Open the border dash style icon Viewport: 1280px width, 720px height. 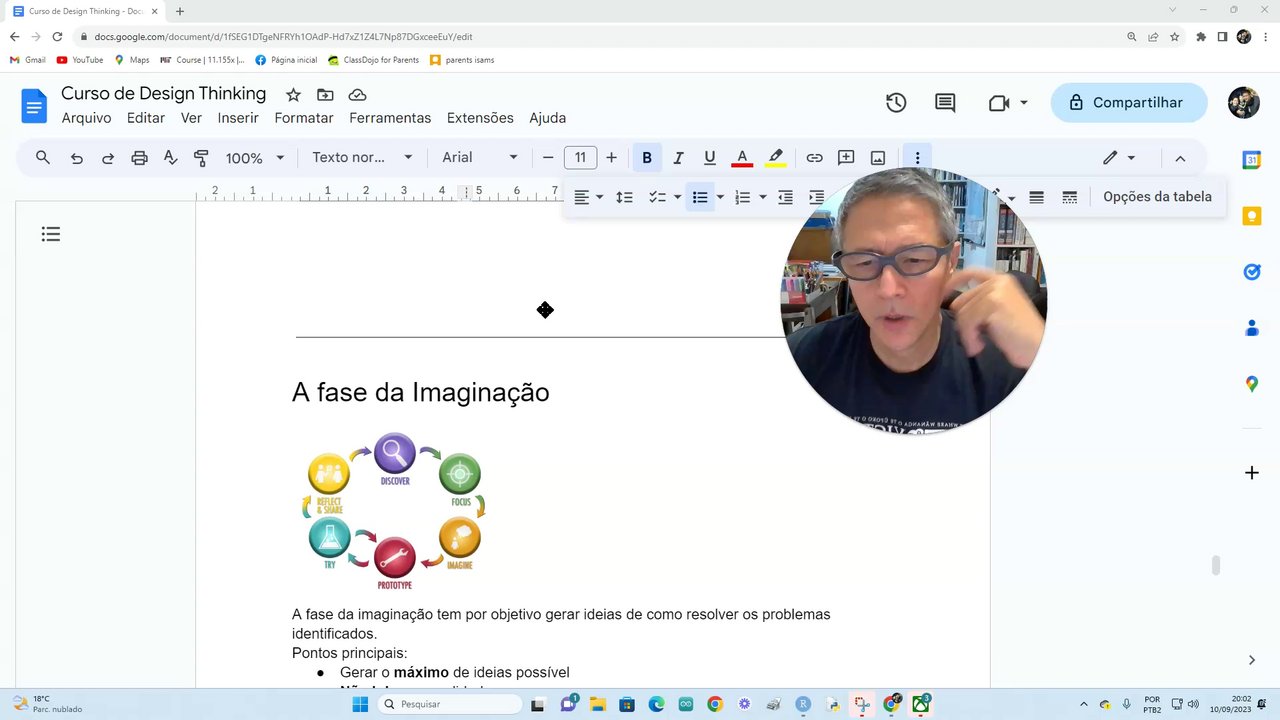(x=1069, y=197)
